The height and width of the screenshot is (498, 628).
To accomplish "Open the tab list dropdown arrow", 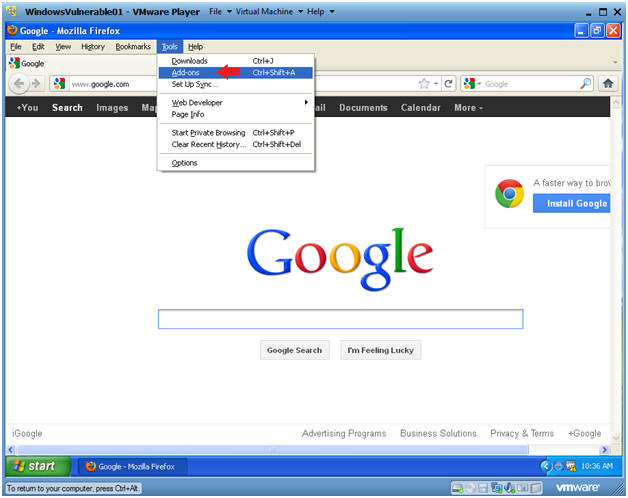I will 615,63.
